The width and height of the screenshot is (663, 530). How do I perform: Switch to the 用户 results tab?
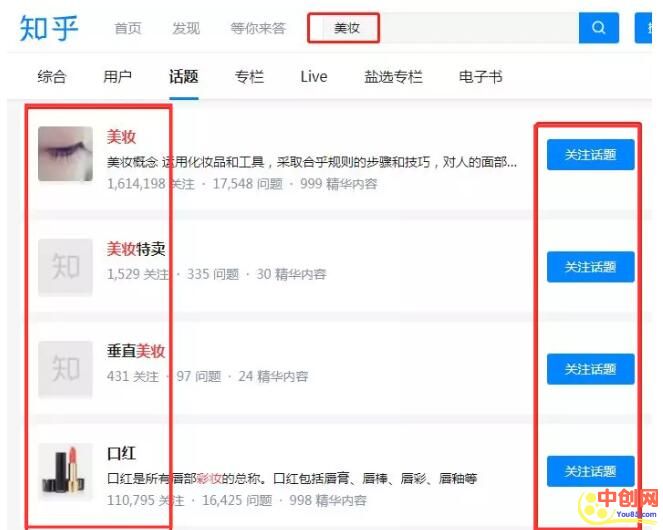pos(117,77)
